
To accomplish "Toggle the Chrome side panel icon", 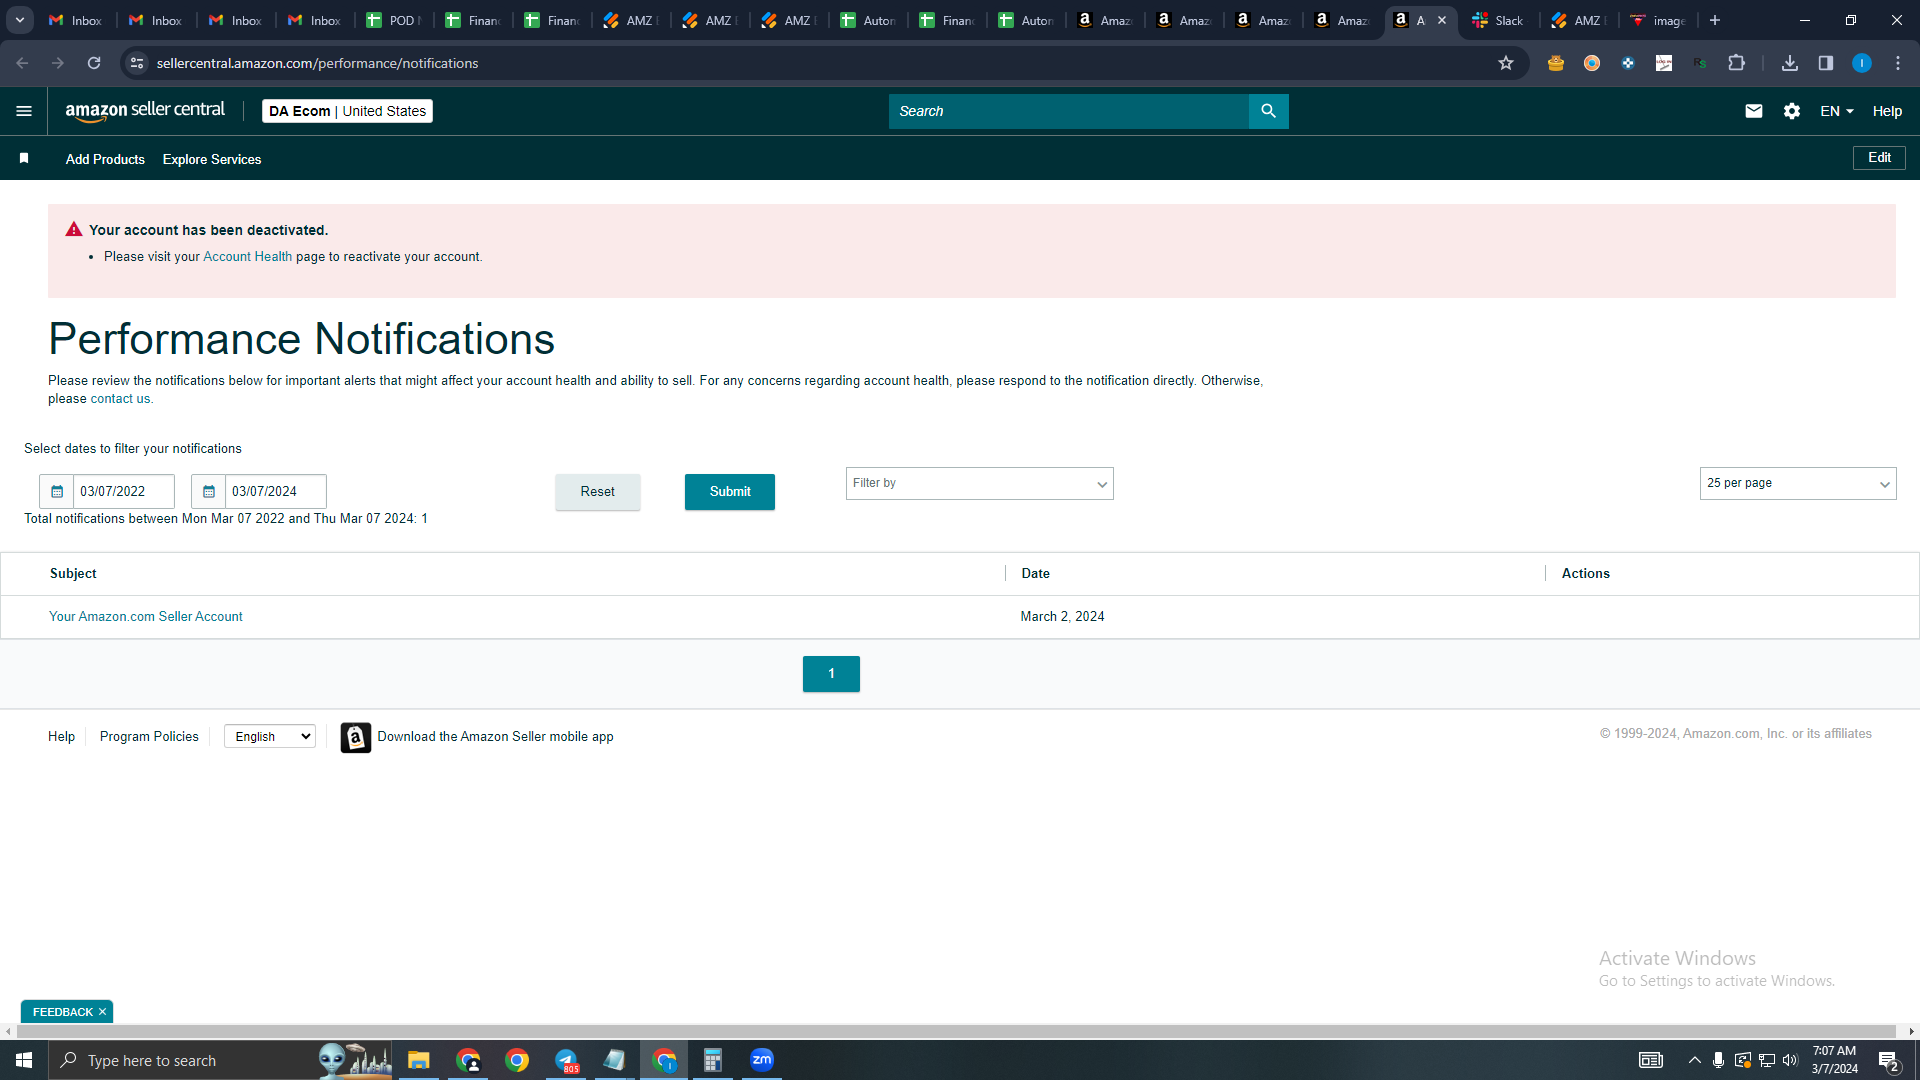I will (x=1825, y=63).
